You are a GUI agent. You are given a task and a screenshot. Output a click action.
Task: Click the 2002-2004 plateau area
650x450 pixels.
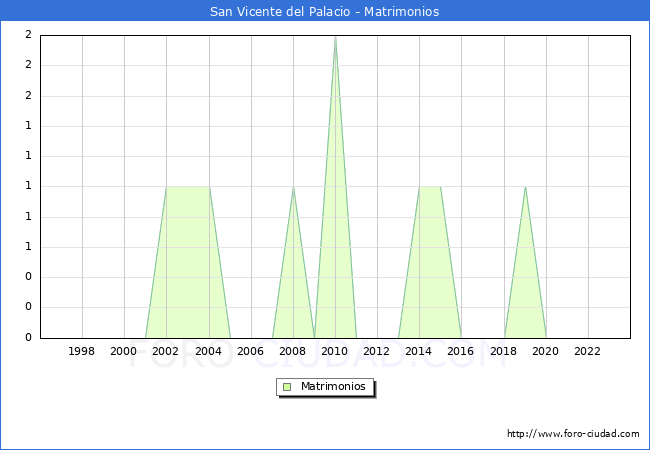pos(188,262)
